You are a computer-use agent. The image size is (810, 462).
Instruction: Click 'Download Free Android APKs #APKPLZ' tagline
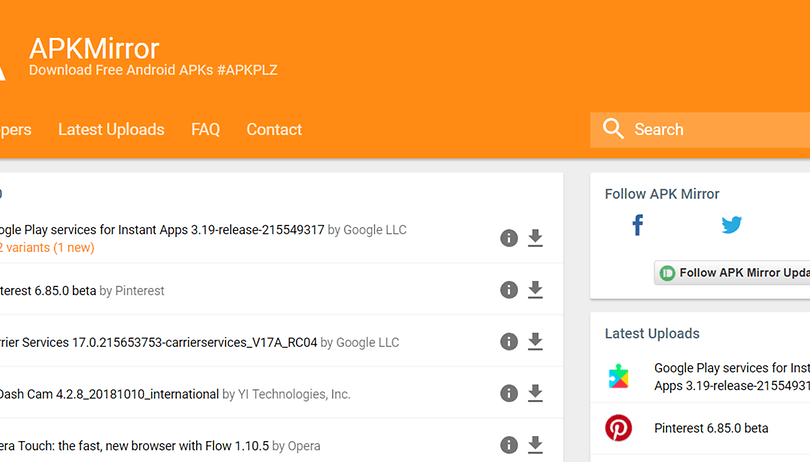(x=153, y=70)
